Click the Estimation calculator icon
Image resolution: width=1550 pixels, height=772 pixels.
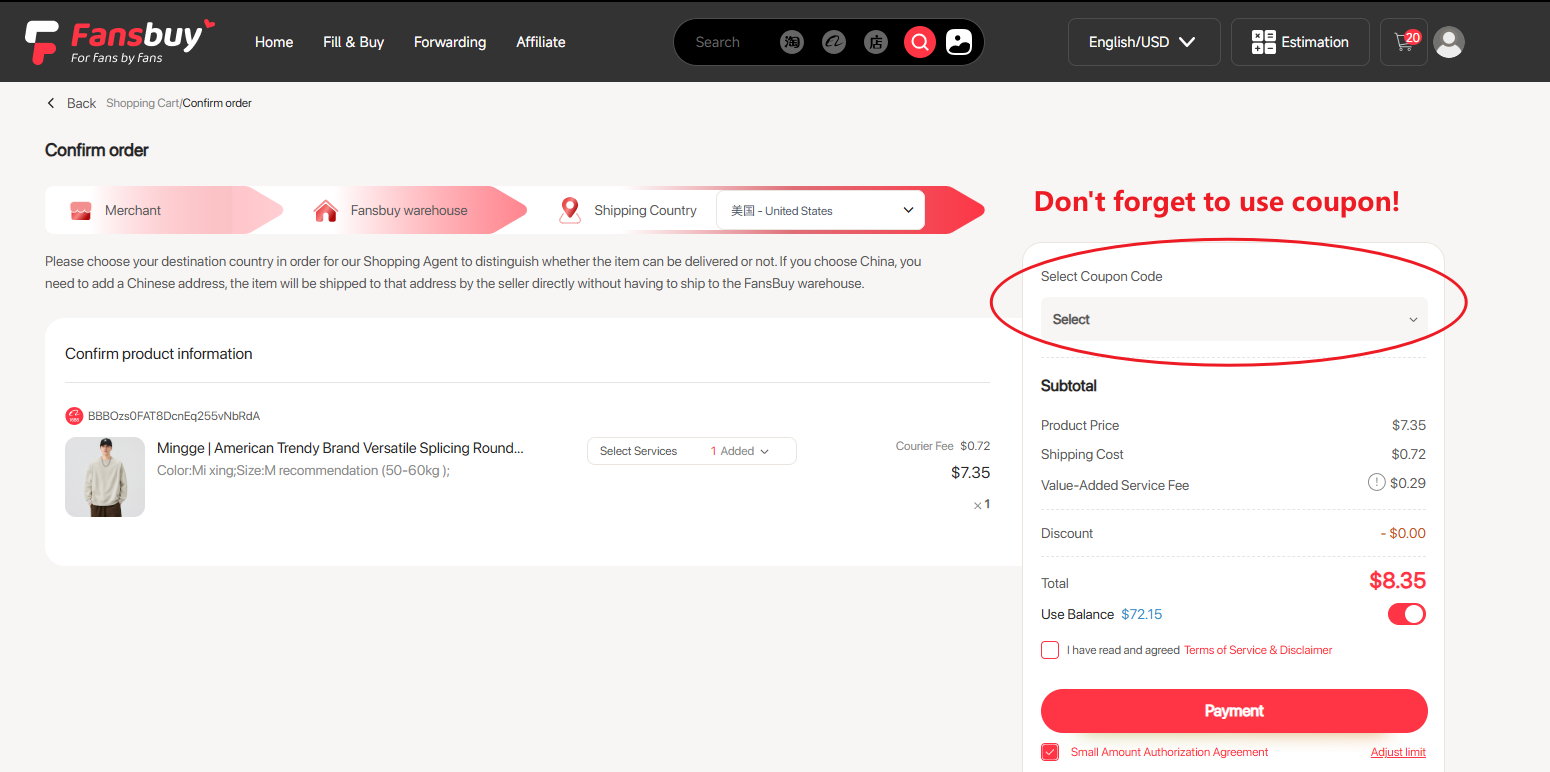(1264, 42)
